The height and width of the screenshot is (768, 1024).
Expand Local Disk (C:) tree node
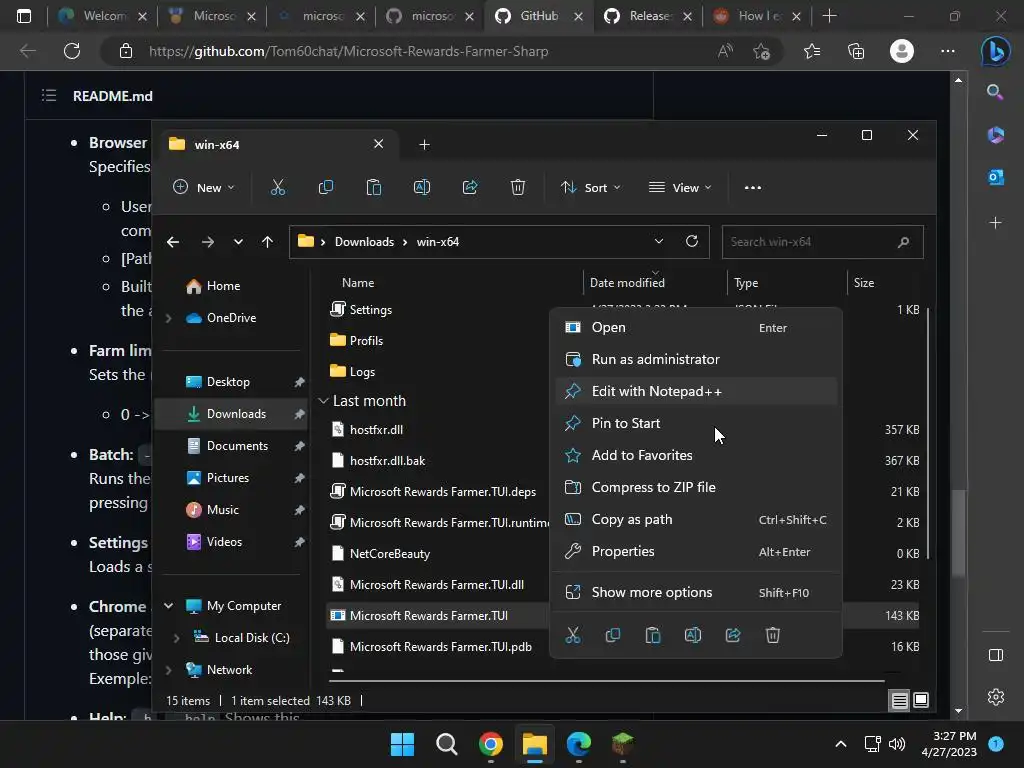coord(177,638)
